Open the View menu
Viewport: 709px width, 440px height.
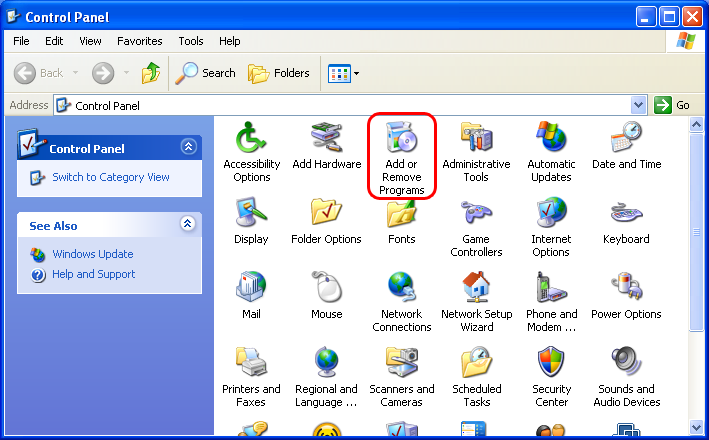tap(90, 41)
